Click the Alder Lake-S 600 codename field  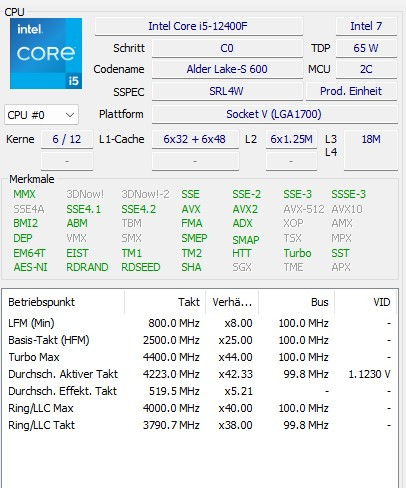[x=227, y=69]
